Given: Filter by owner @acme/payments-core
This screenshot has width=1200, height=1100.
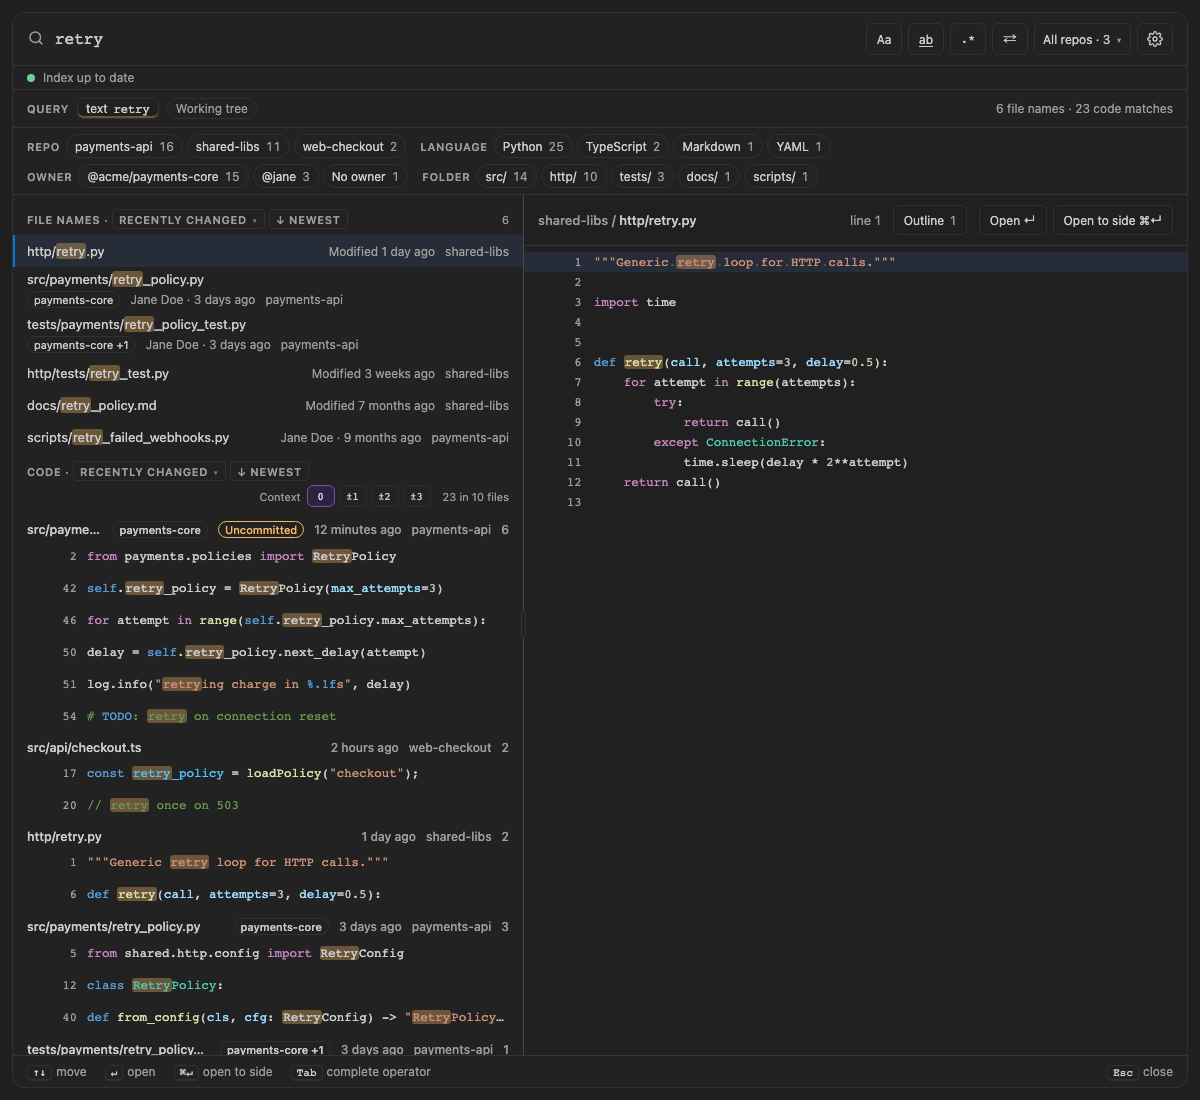Looking at the screenshot, I should tap(163, 177).
